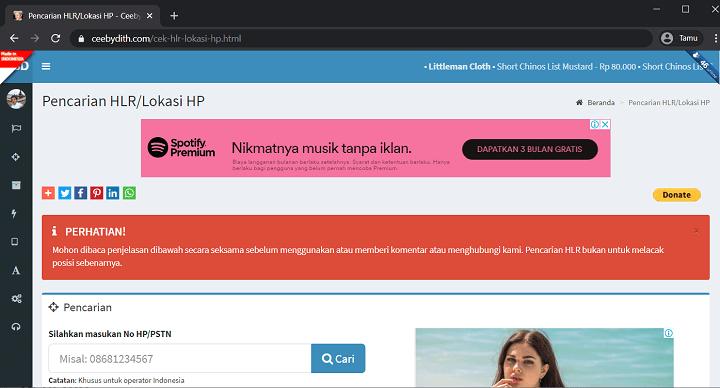Click the Pencarian panel crosshair icon

click(x=54, y=307)
